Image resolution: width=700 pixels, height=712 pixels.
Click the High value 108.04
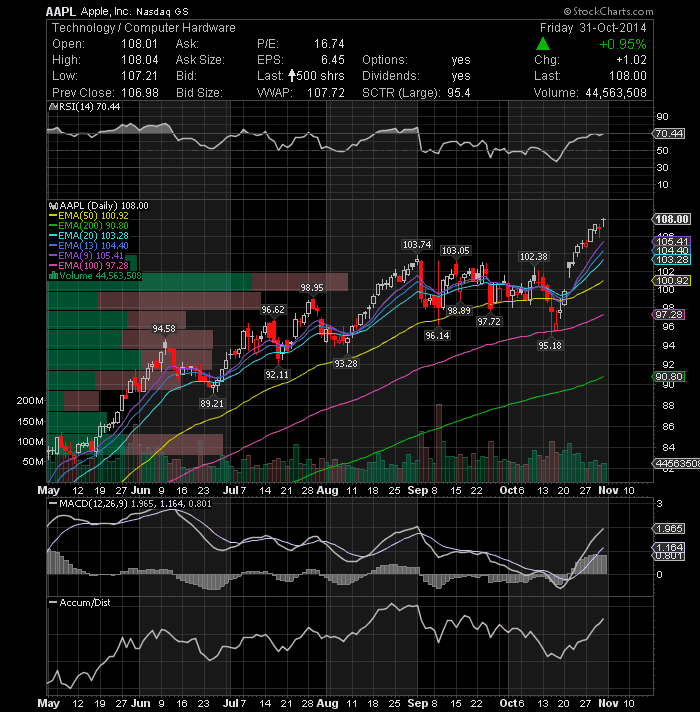[139, 60]
